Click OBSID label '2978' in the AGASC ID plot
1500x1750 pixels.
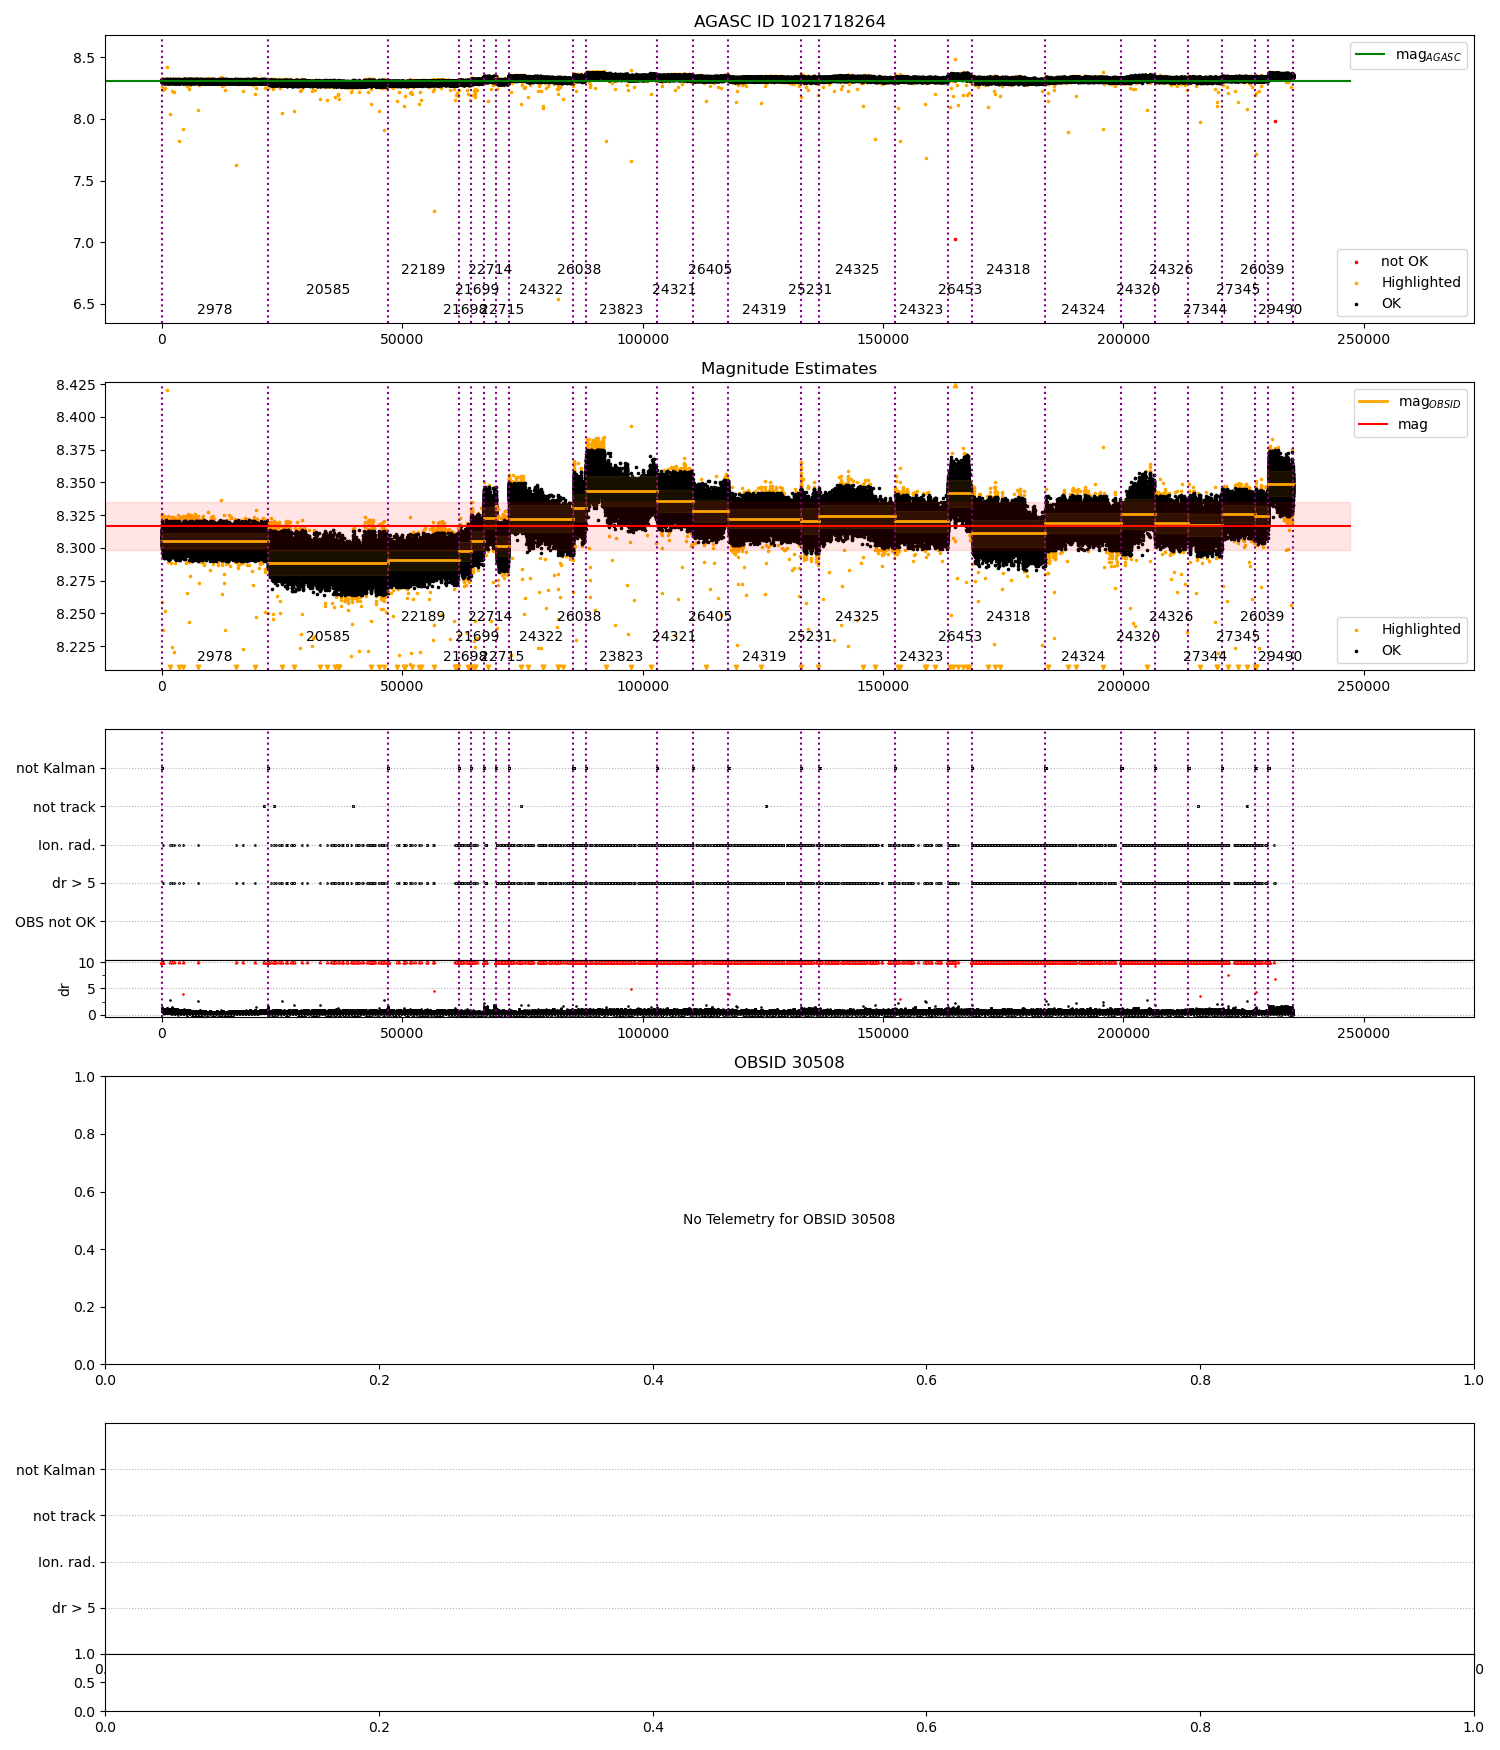[x=214, y=310]
